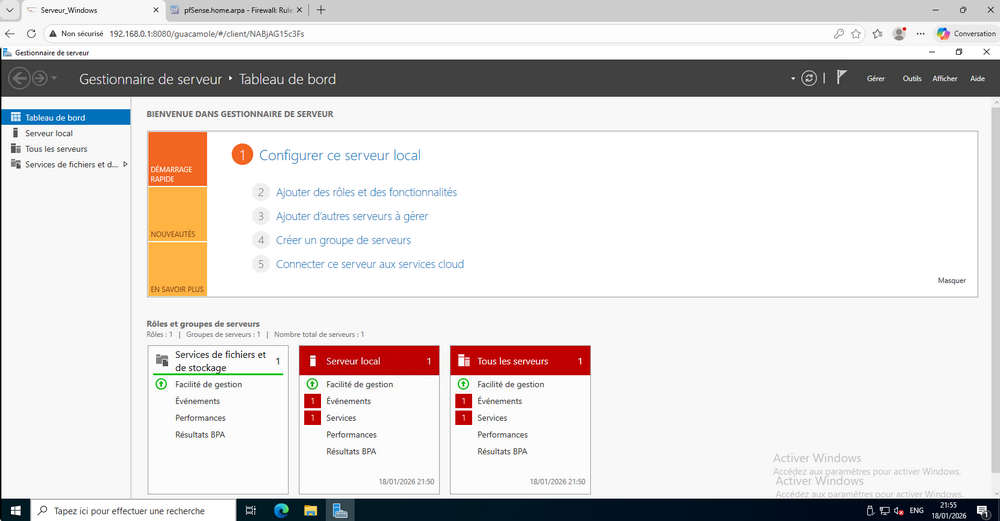Click Ajouter des rôles et des fonctionnalités link

pyautogui.click(x=366, y=192)
